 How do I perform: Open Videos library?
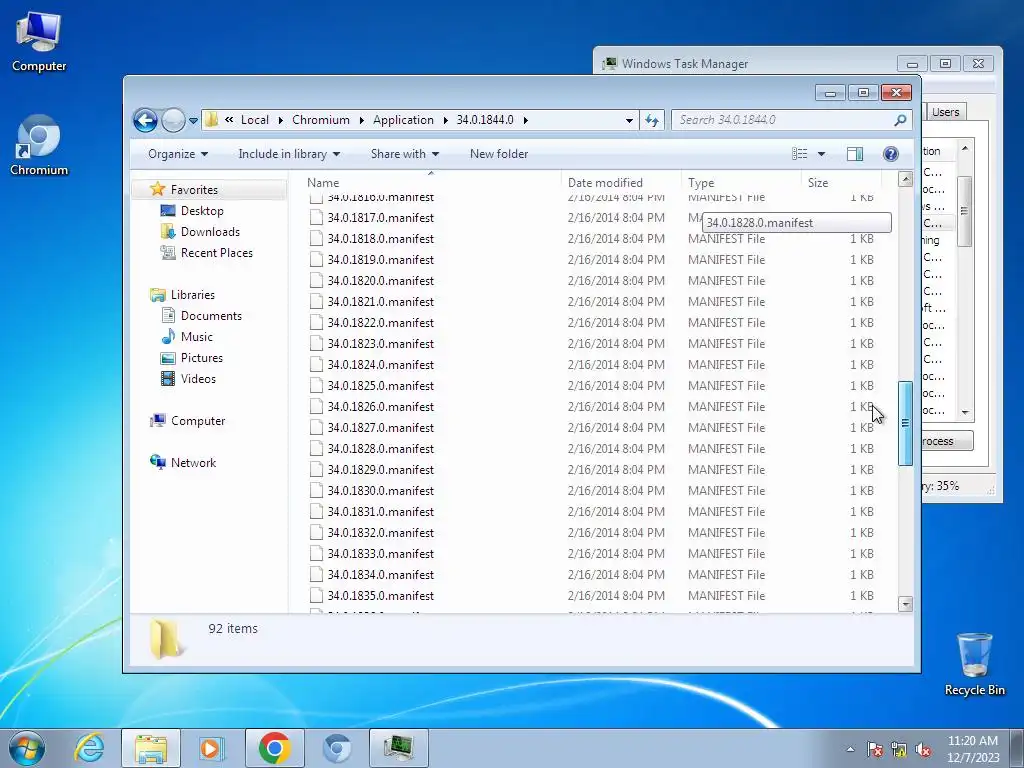pyautogui.click(x=198, y=379)
